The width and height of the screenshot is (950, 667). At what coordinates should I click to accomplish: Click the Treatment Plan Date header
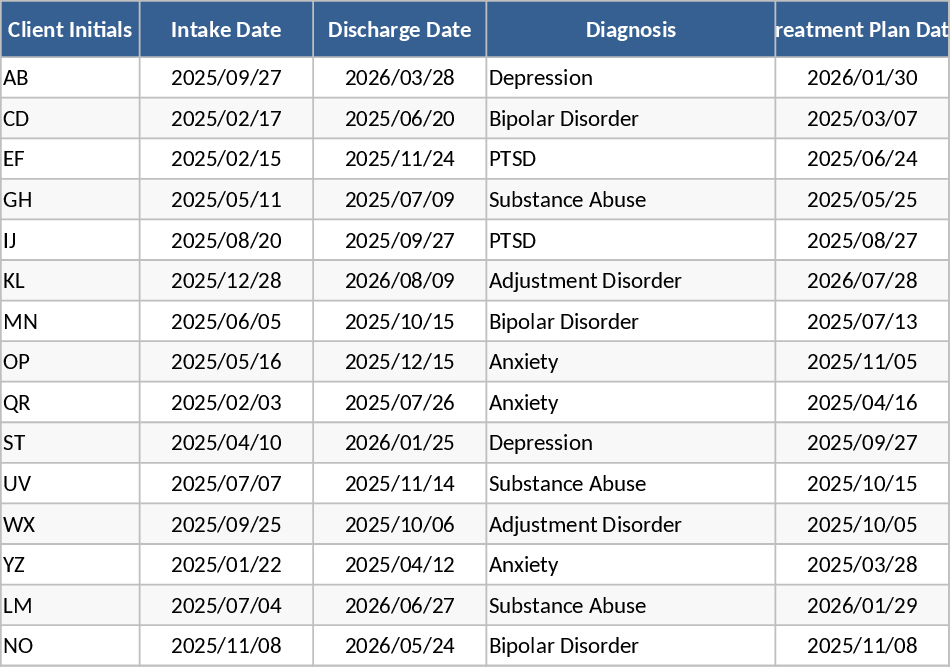[861, 30]
